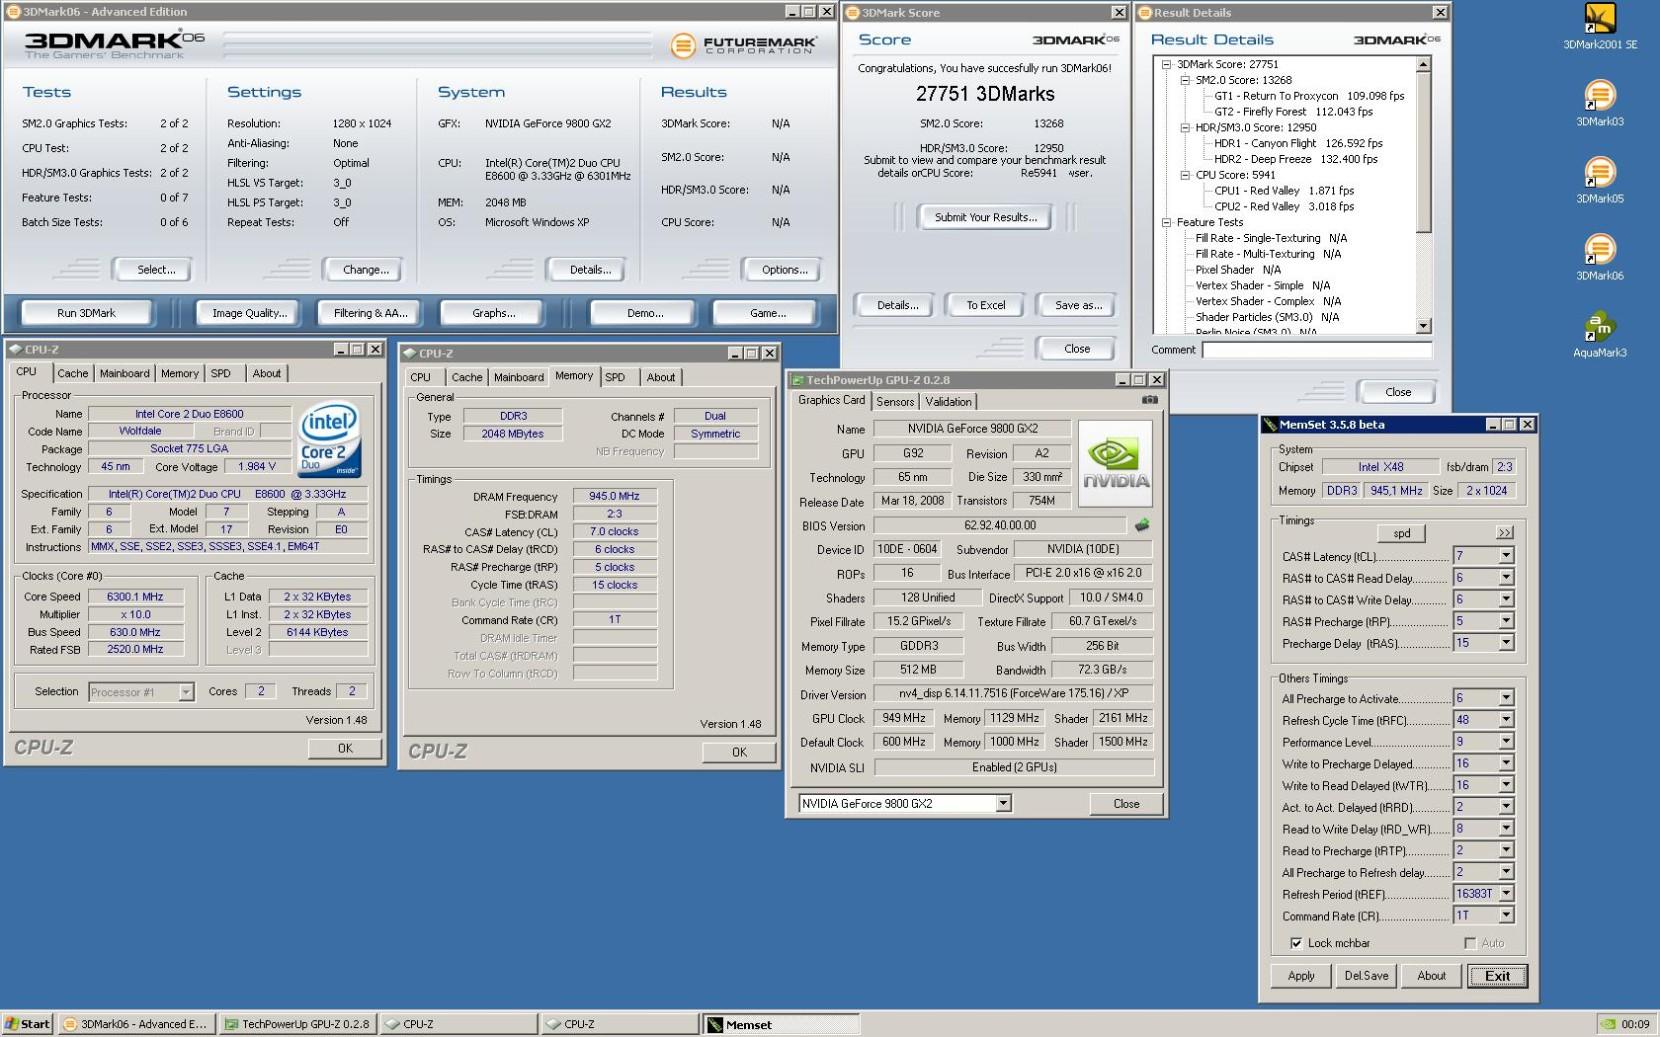The width and height of the screenshot is (1660, 1037).
Task: Select GT1 Return To Proxycon result row
Action: (x=1309, y=96)
